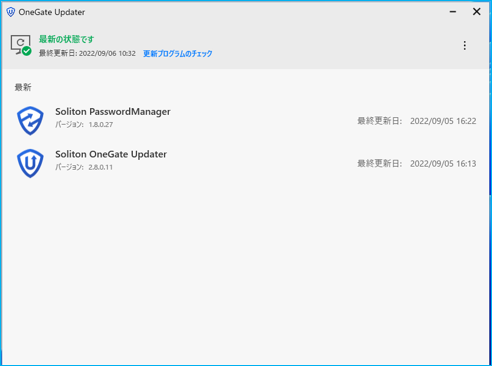Click the OneGate Updater shield icon in the title bar
The height and width of the screenshot is (366, 492).
point(11,12)
